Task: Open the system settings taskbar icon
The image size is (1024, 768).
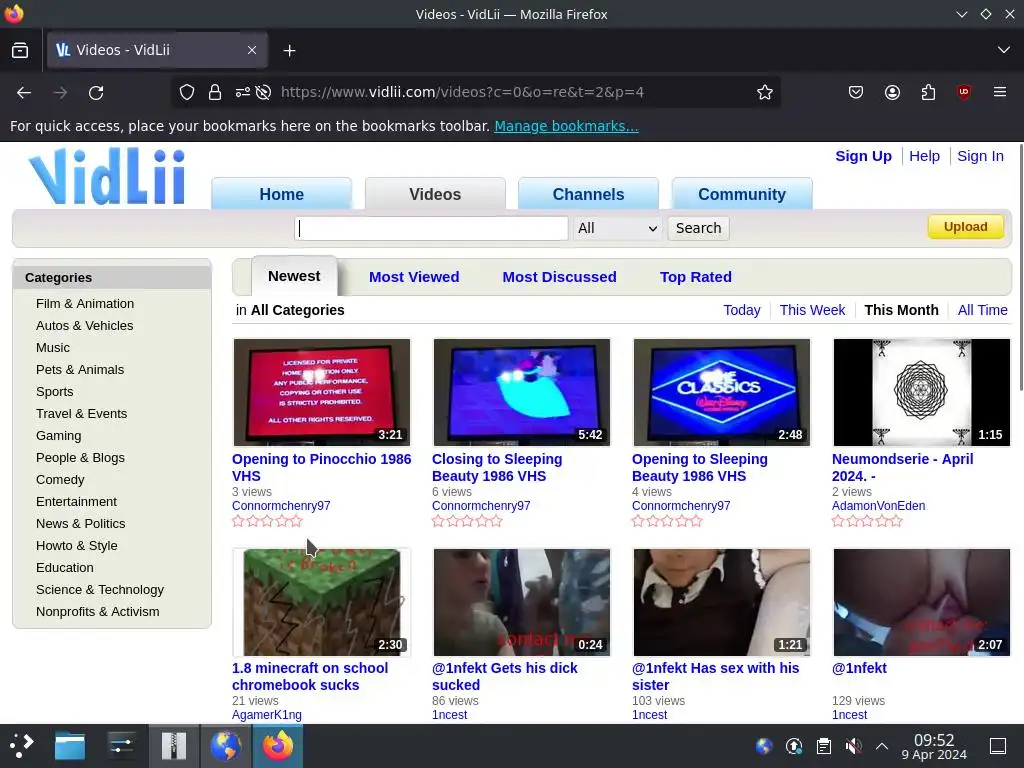Action: click(121, 745)
